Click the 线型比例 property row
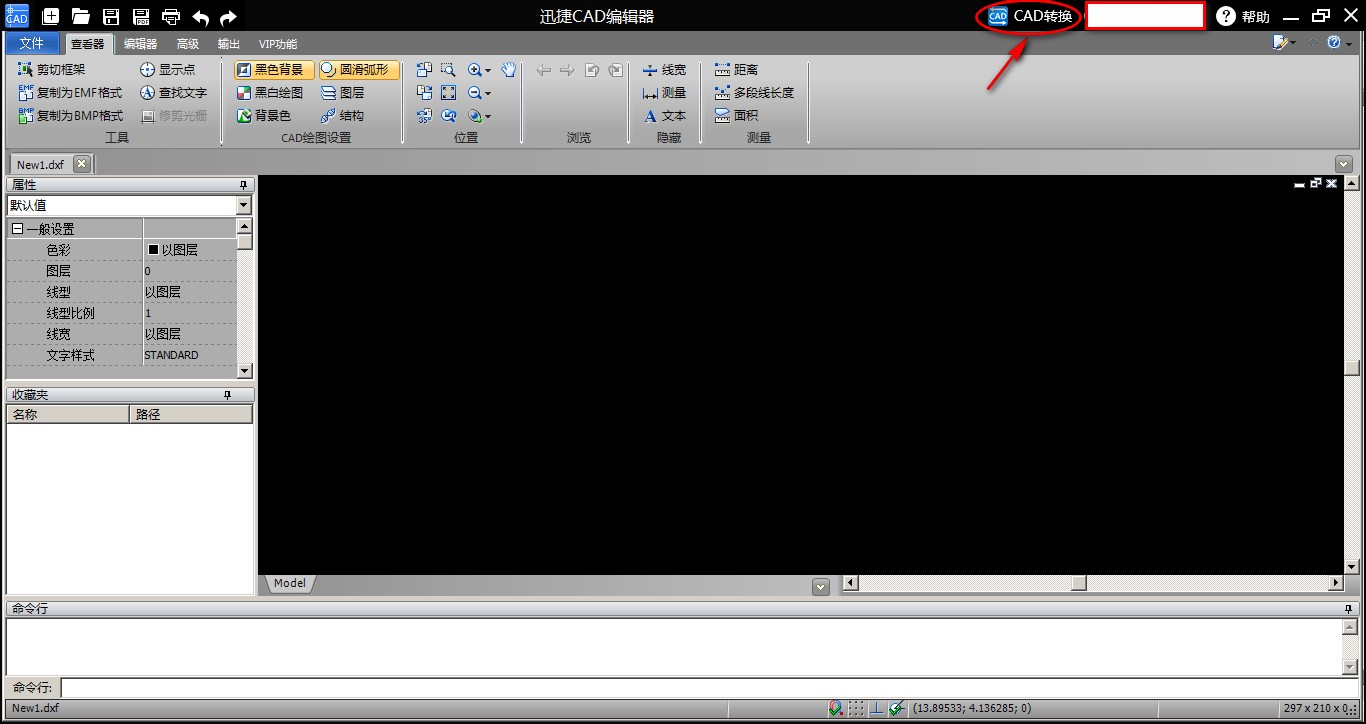 122,313
